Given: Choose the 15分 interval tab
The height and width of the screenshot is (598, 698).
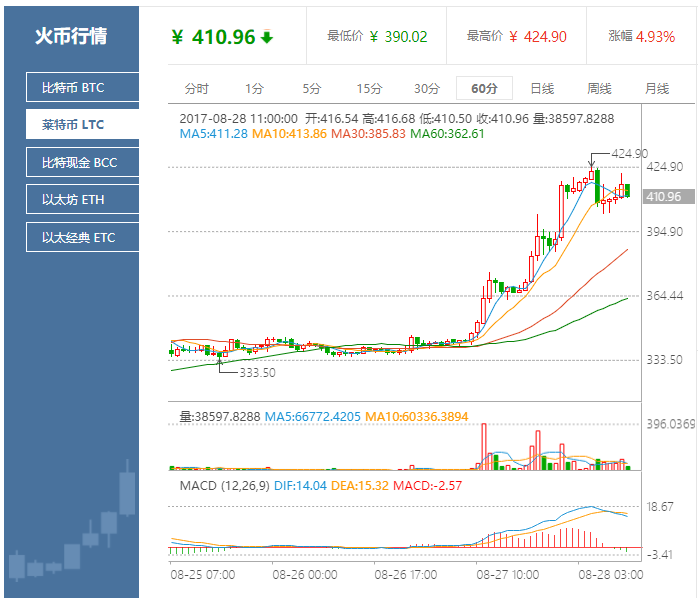Looking at the screenshot, I should point(369,88).
